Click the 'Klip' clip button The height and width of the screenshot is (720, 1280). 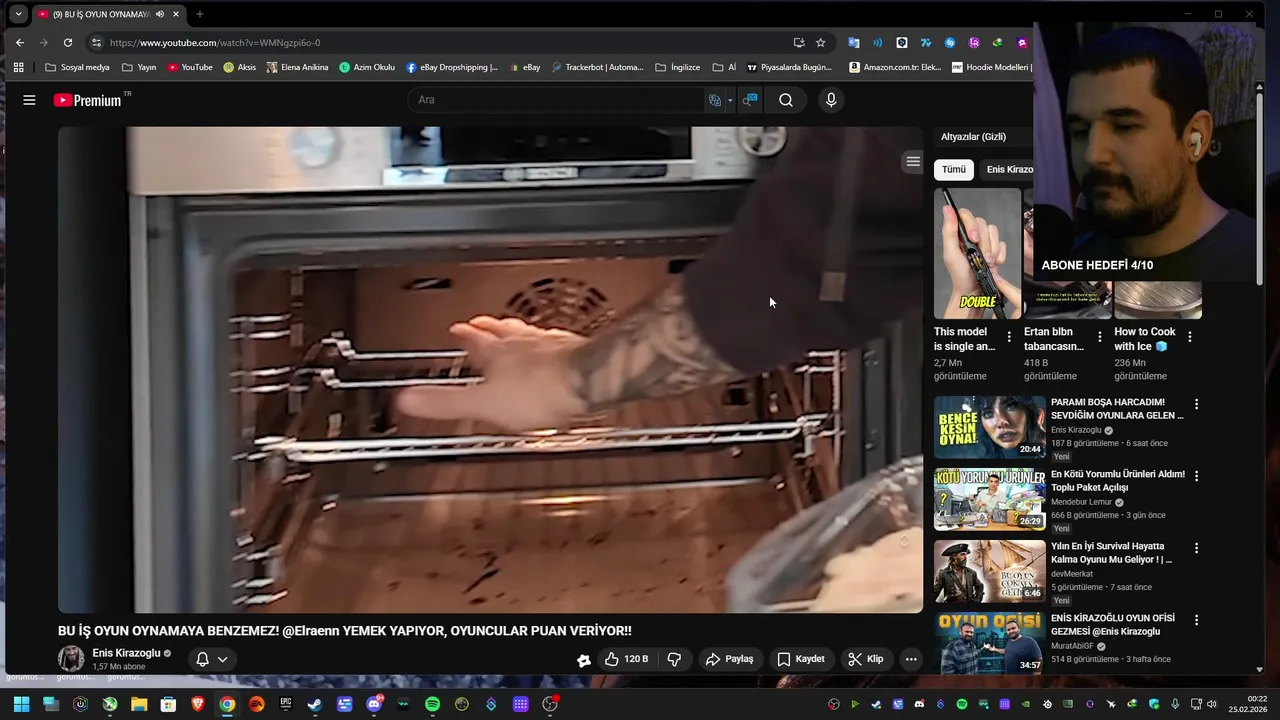tap(866, 659)
